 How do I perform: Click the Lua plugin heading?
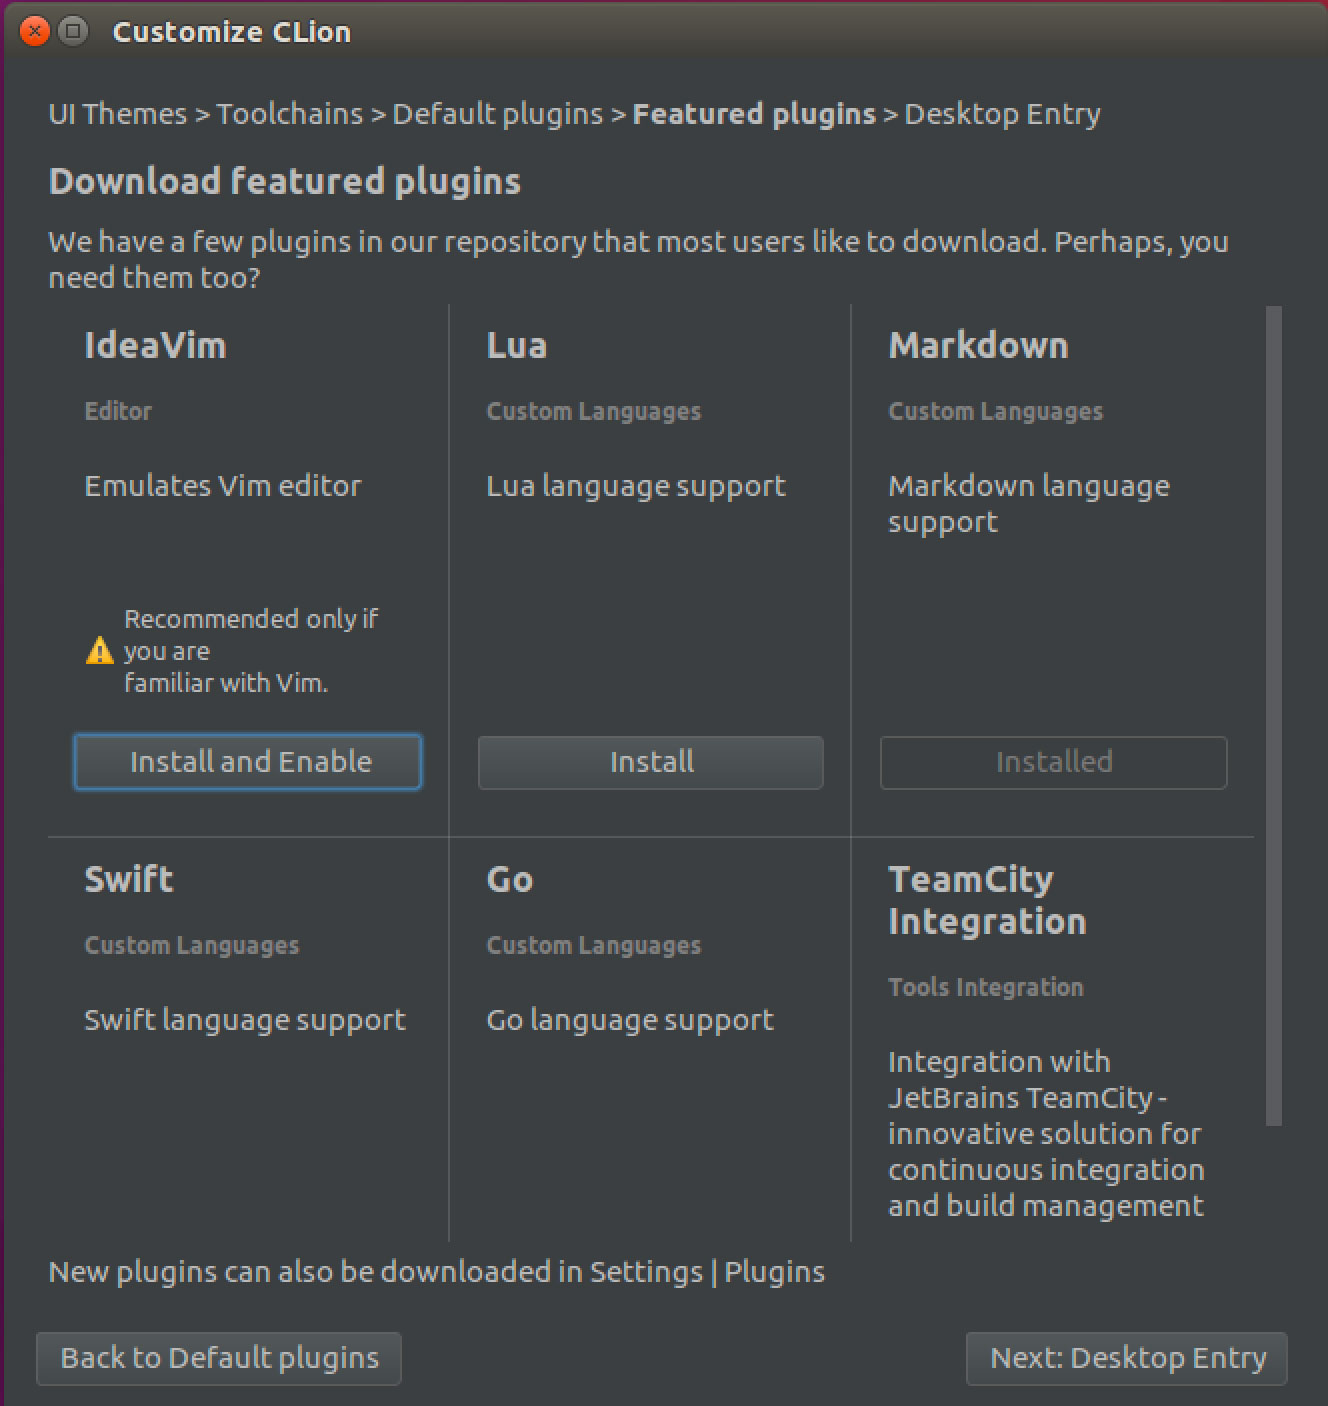(x=517, y=345)
